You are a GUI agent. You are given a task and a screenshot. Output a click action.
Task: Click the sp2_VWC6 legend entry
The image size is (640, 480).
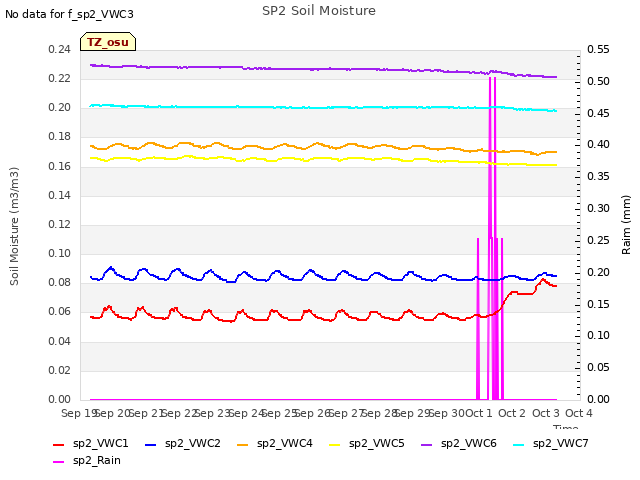pyautogui.click(x=459, y=444)
